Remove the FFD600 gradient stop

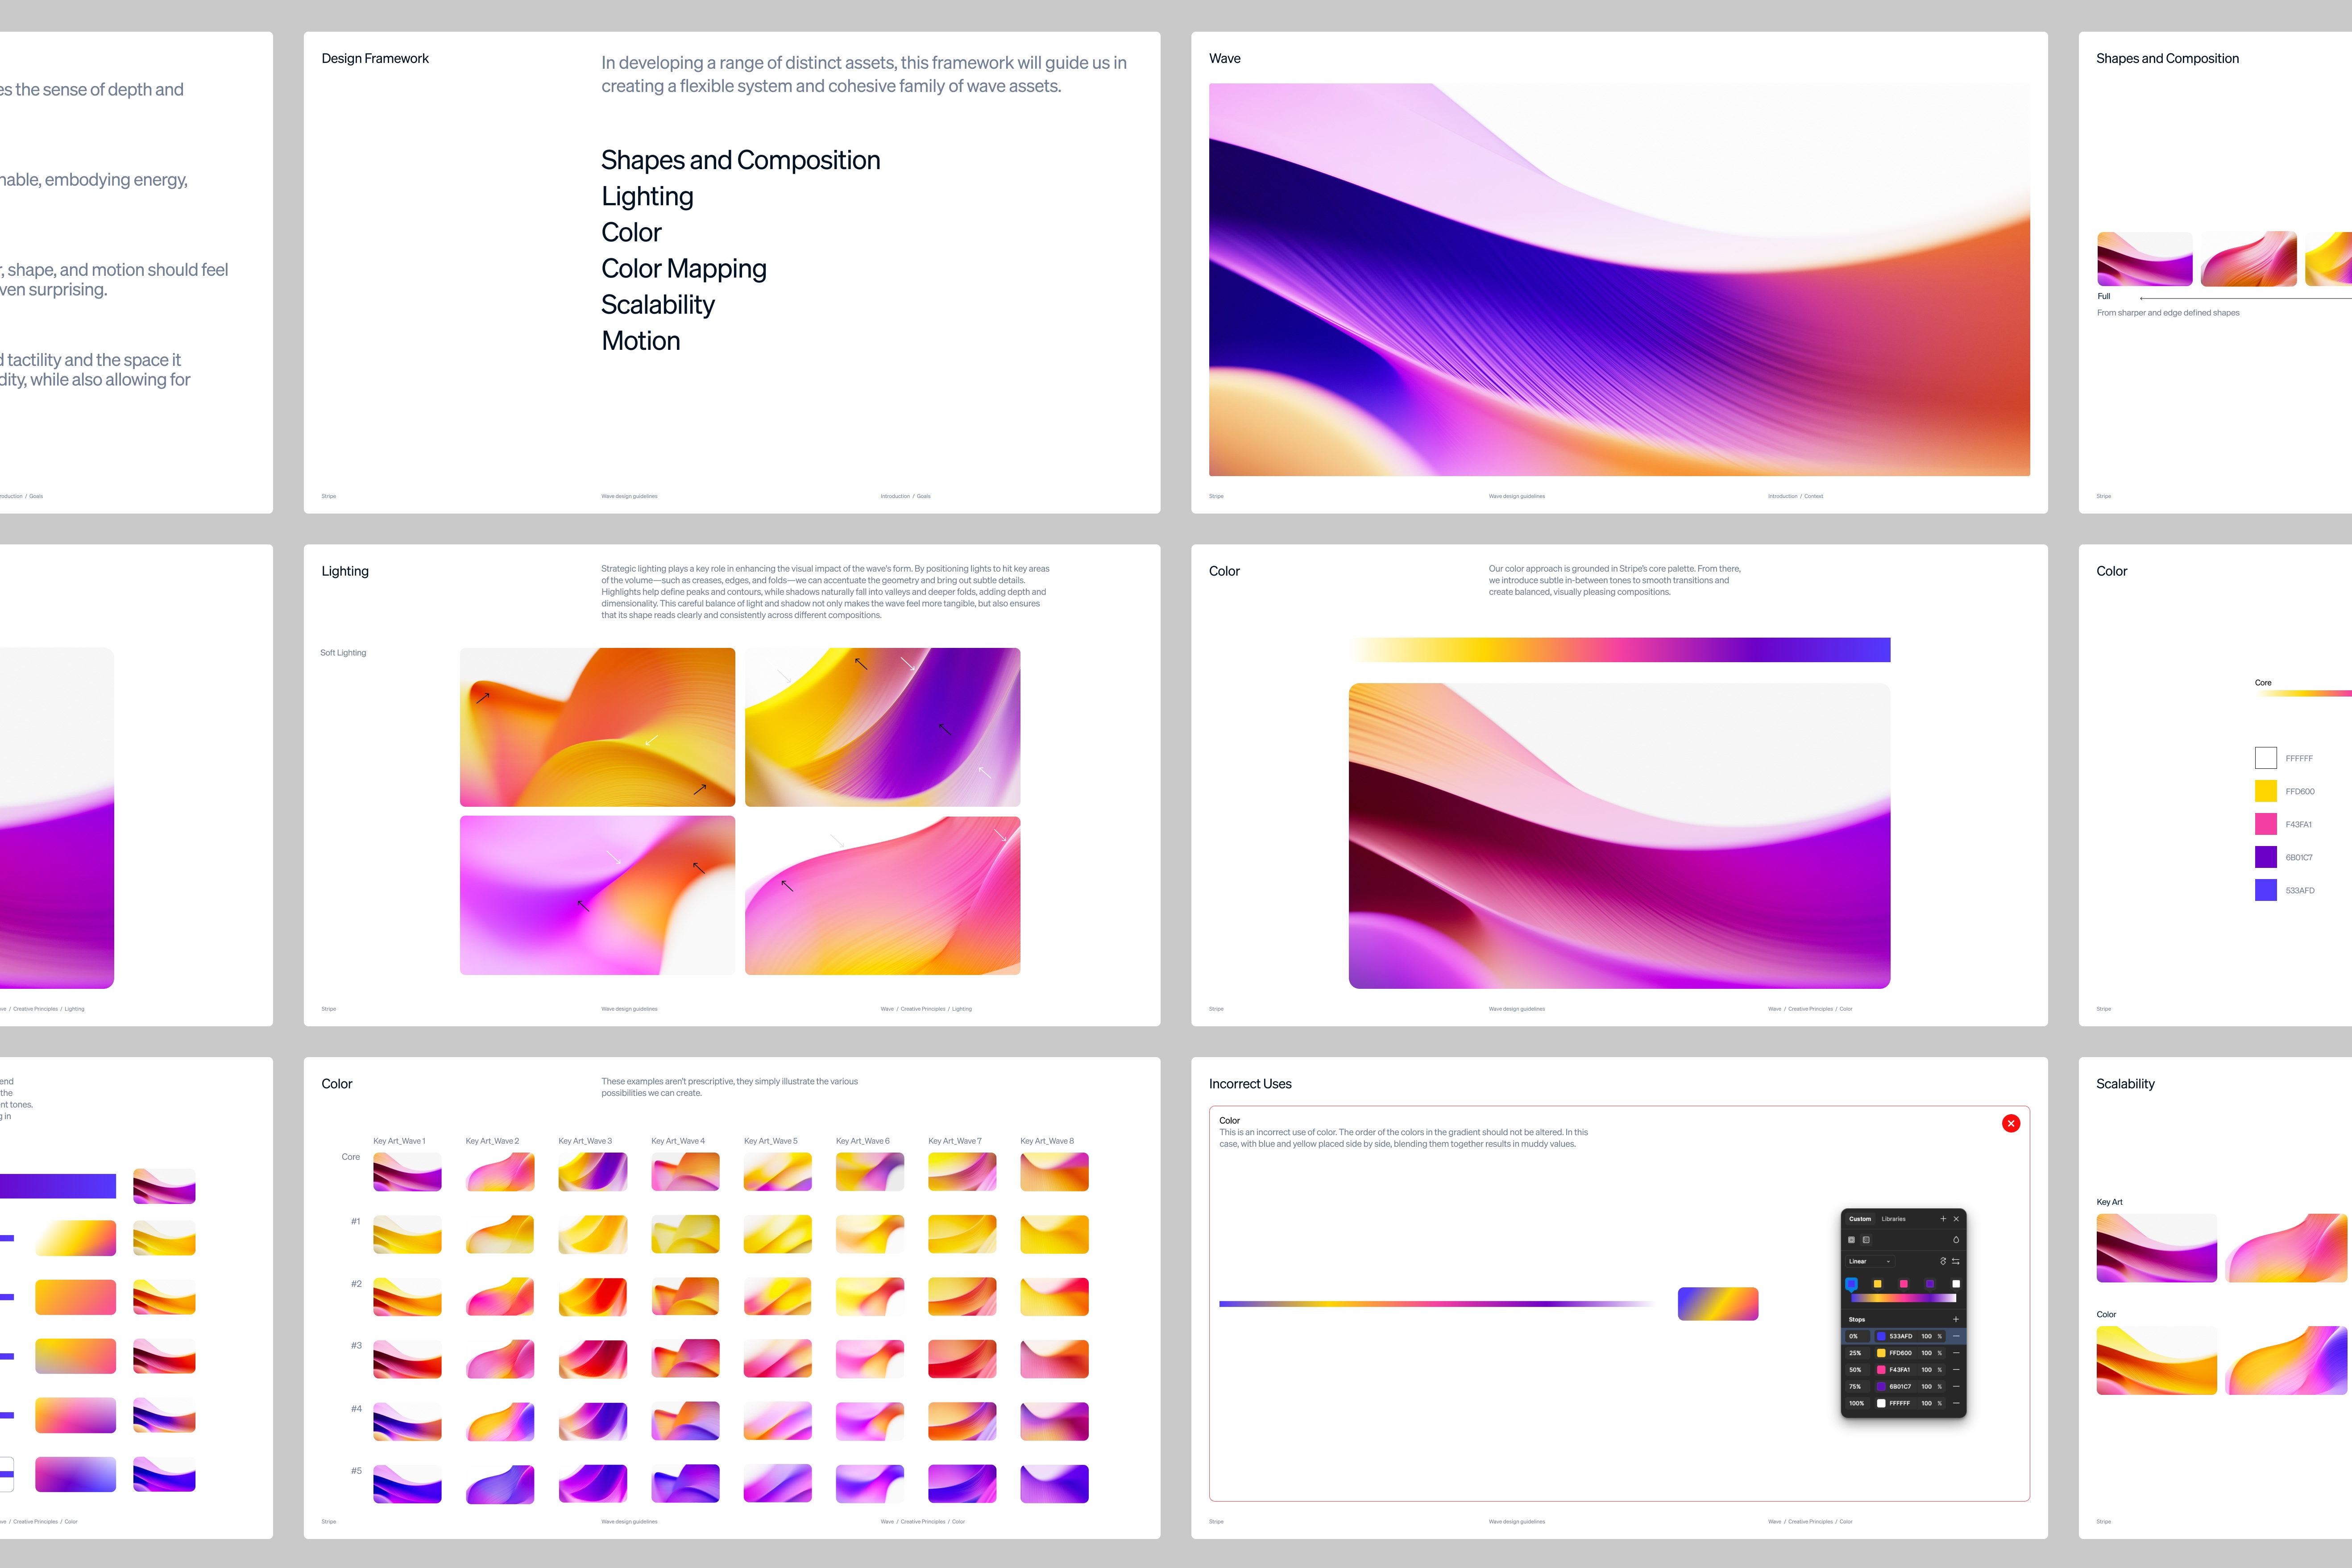coord(1956,1353)
